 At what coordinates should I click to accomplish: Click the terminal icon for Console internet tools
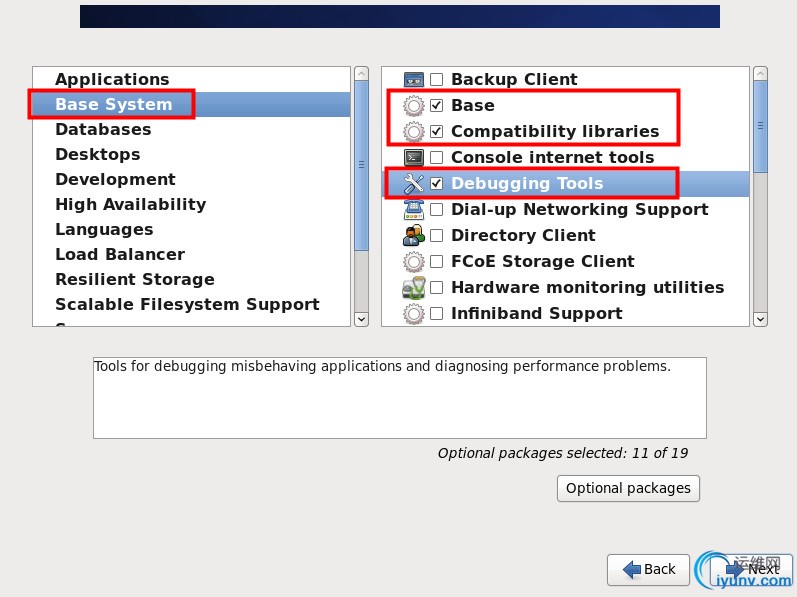(414, 158)
